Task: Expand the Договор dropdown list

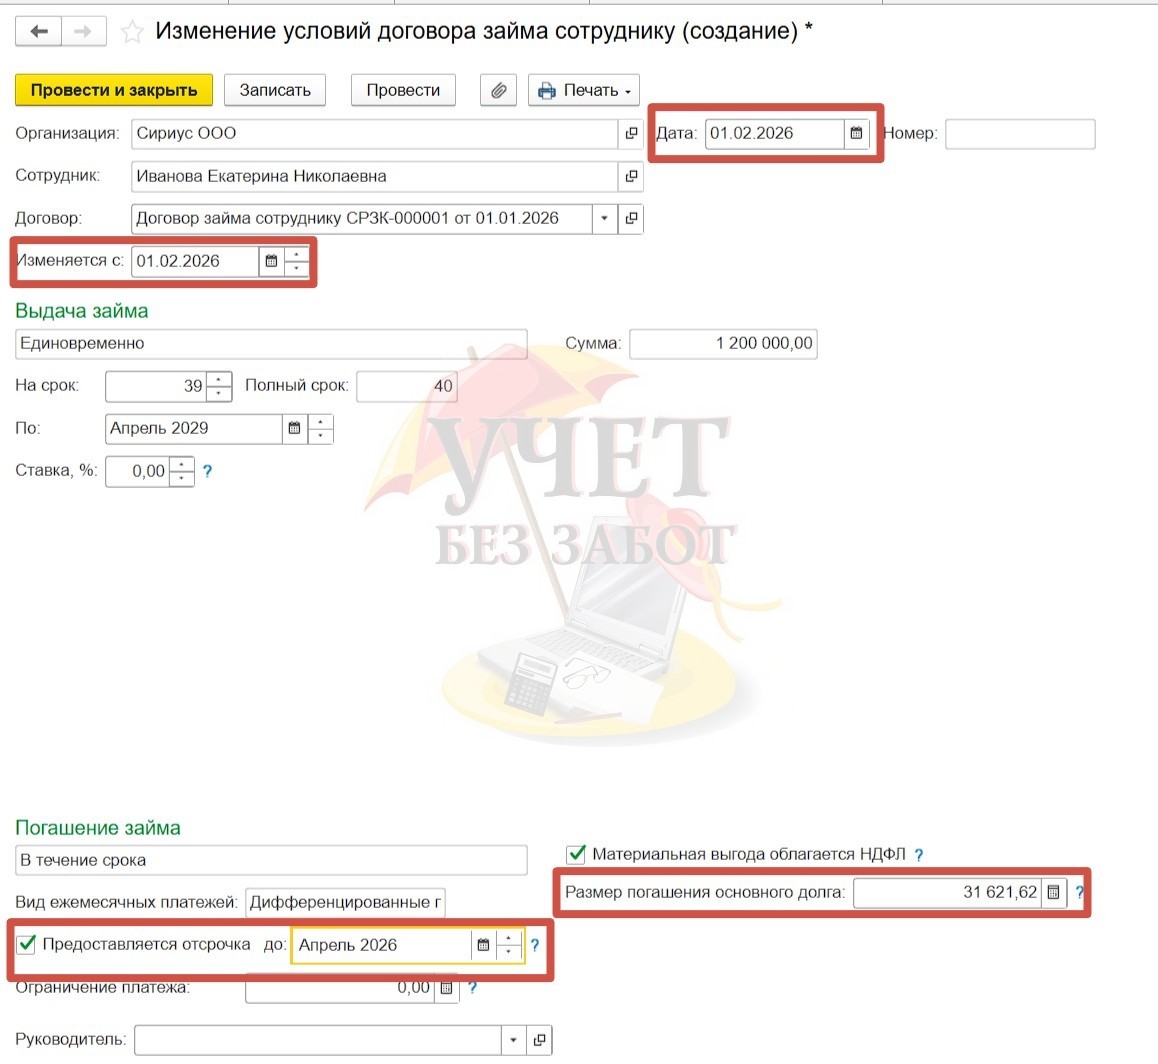Action: (604, 218)
